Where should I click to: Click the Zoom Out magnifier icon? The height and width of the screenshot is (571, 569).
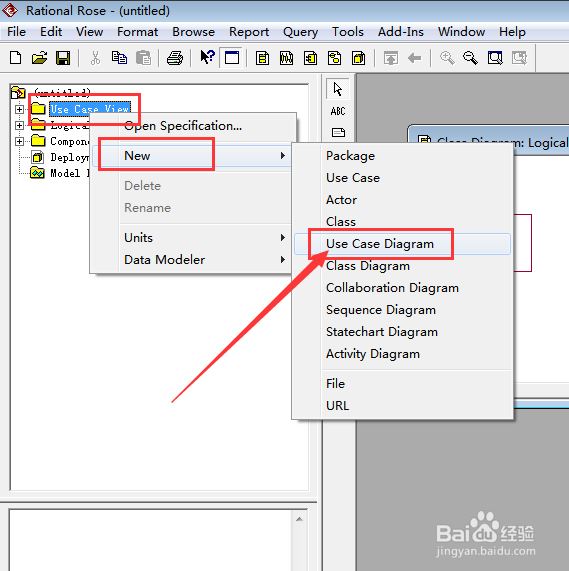tap(470, 58)
